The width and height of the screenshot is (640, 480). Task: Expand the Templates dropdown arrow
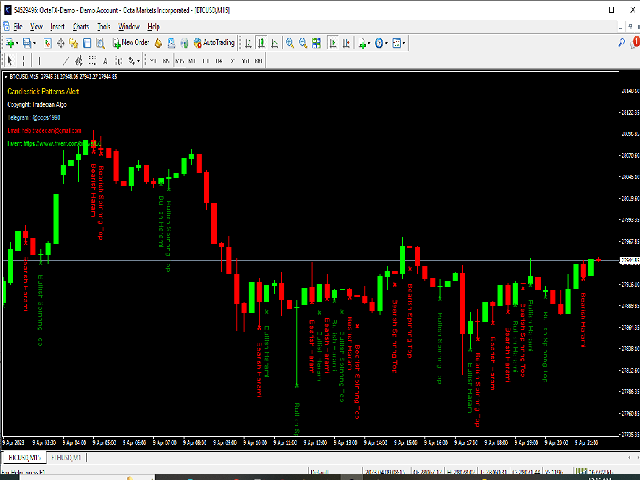pyautogui.click(x=404, y=43)
